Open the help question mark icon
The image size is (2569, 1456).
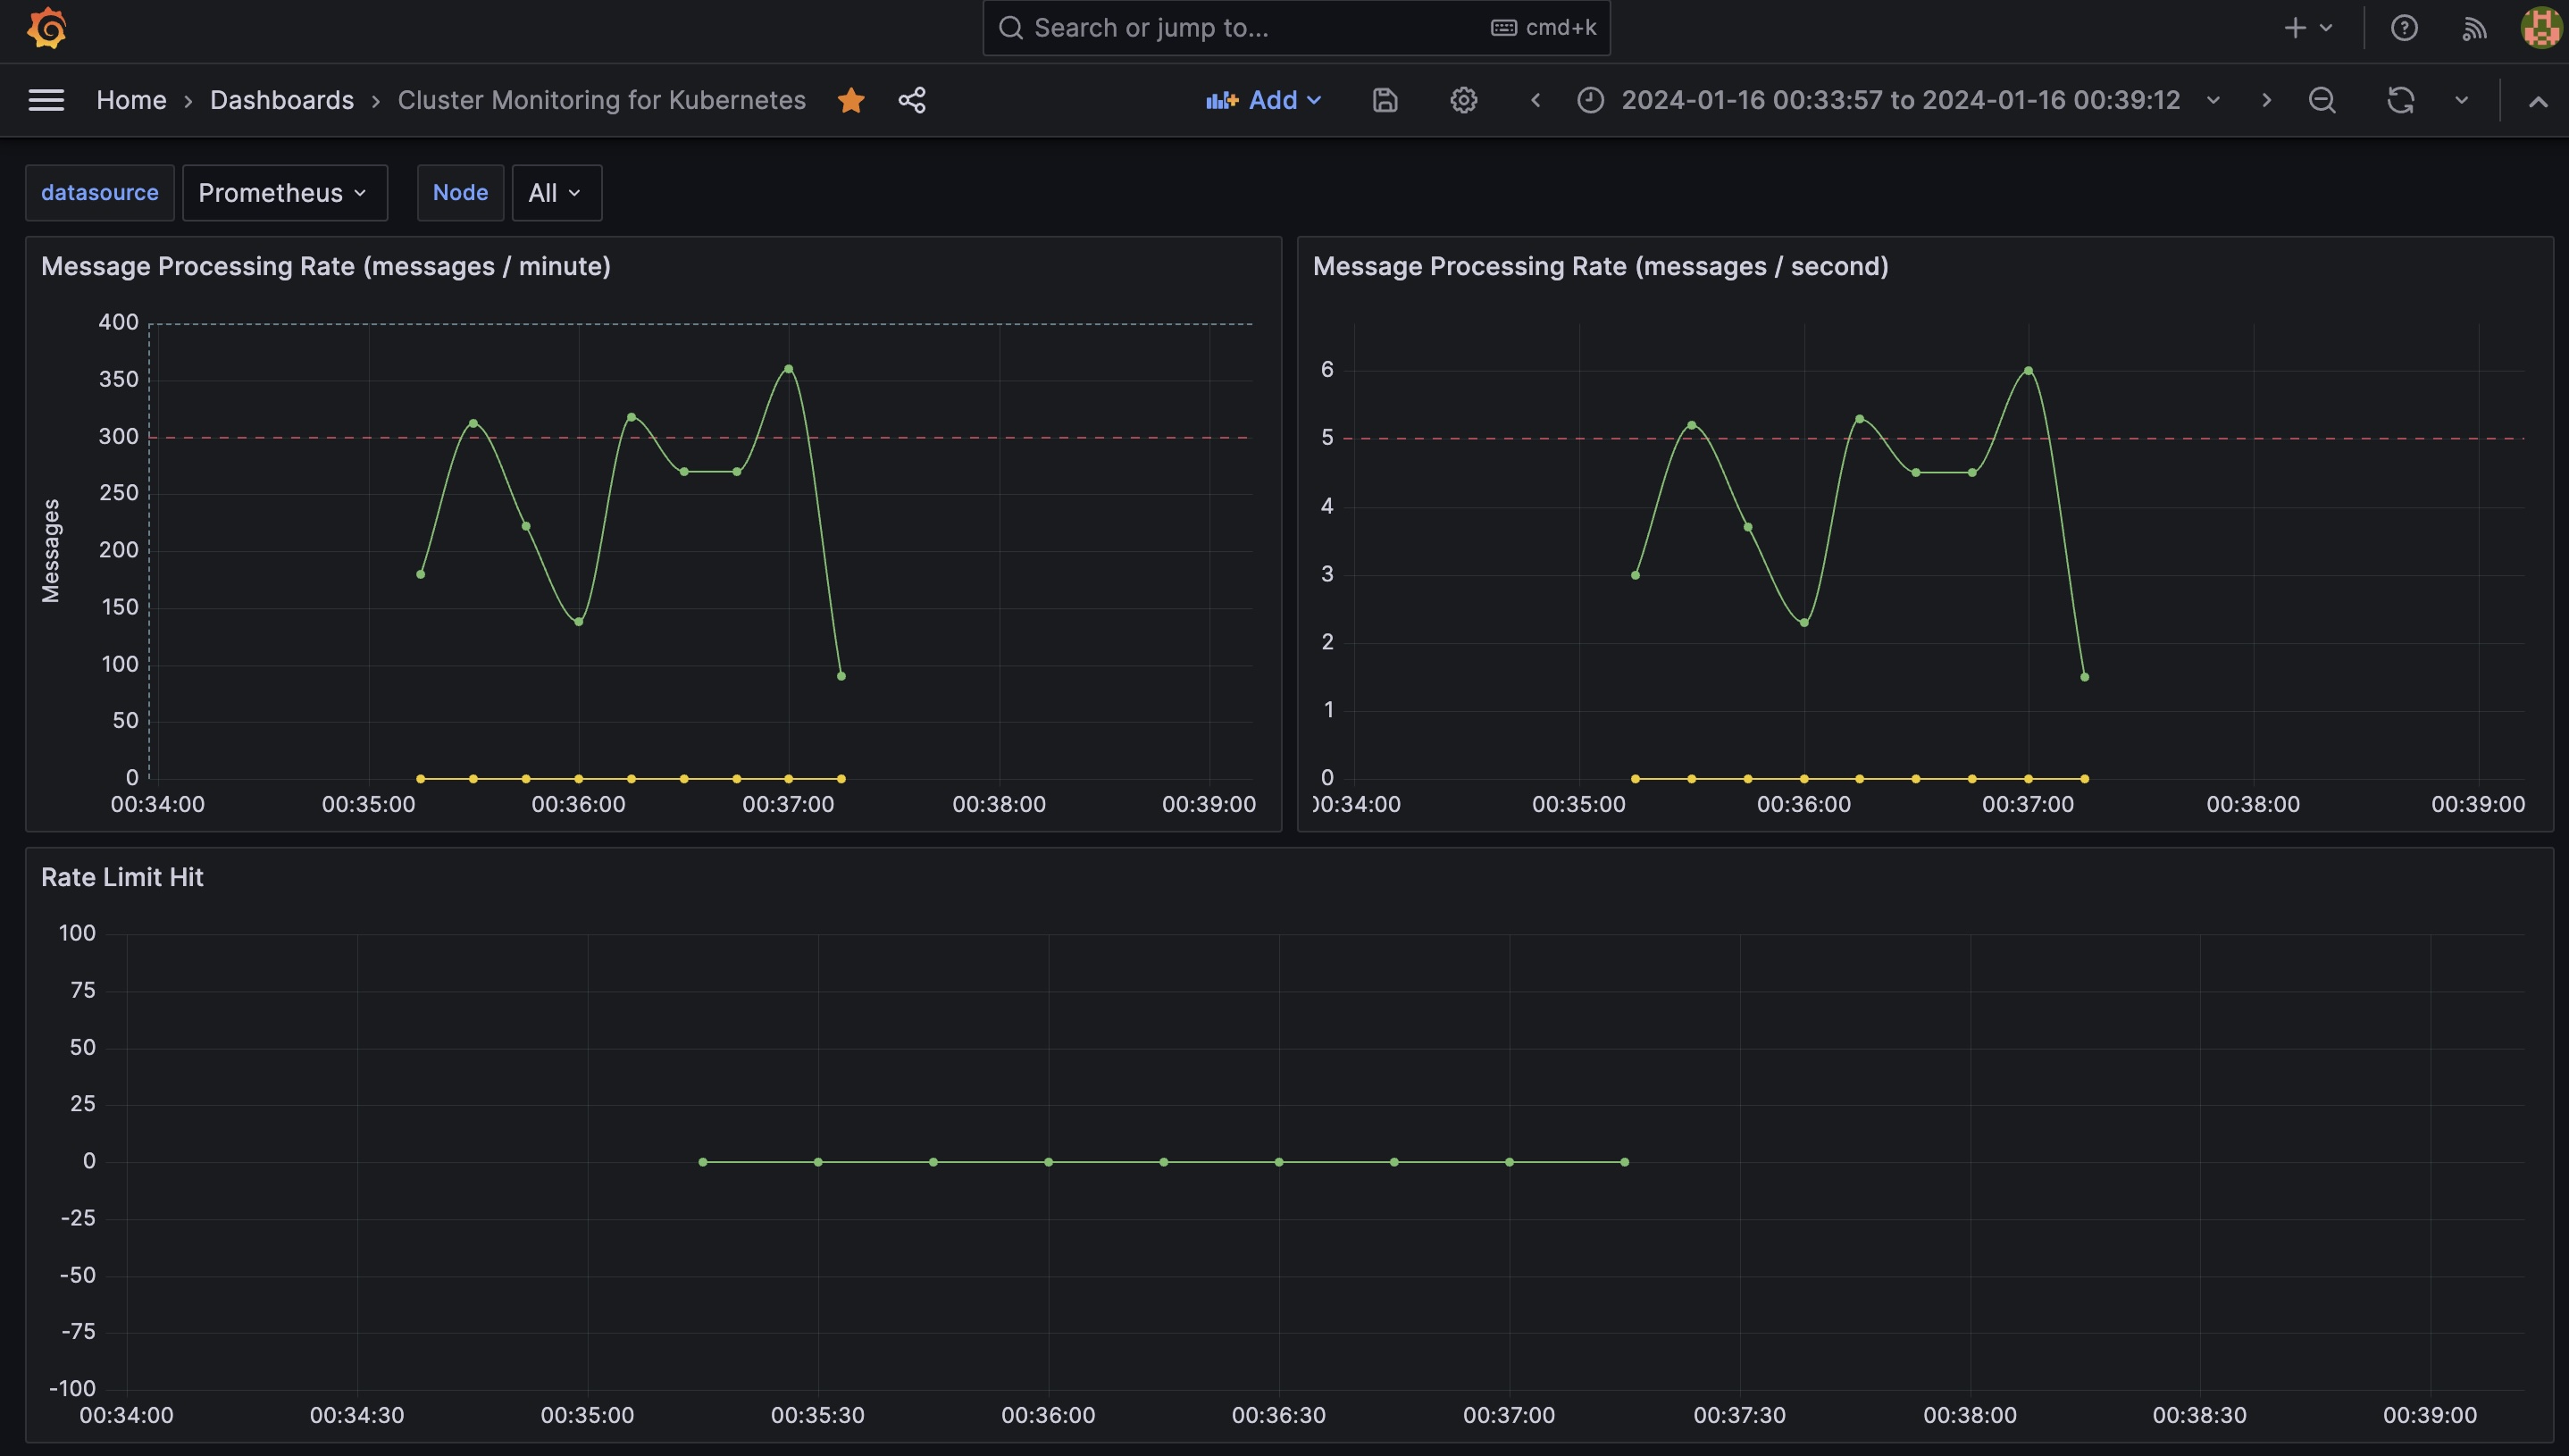pos(2404,28)
